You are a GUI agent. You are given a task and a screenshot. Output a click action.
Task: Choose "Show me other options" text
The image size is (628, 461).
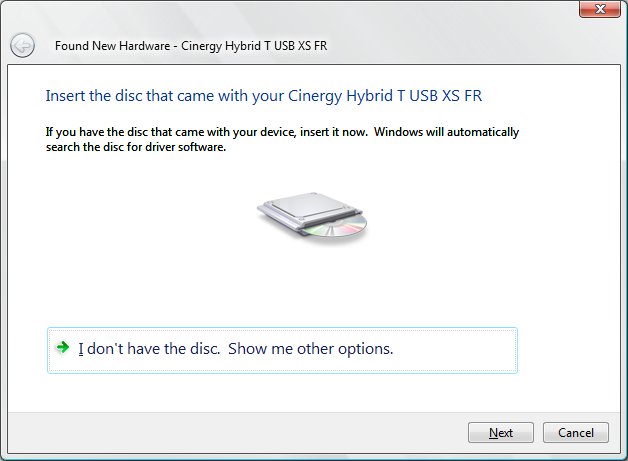(x=310, y=349)
